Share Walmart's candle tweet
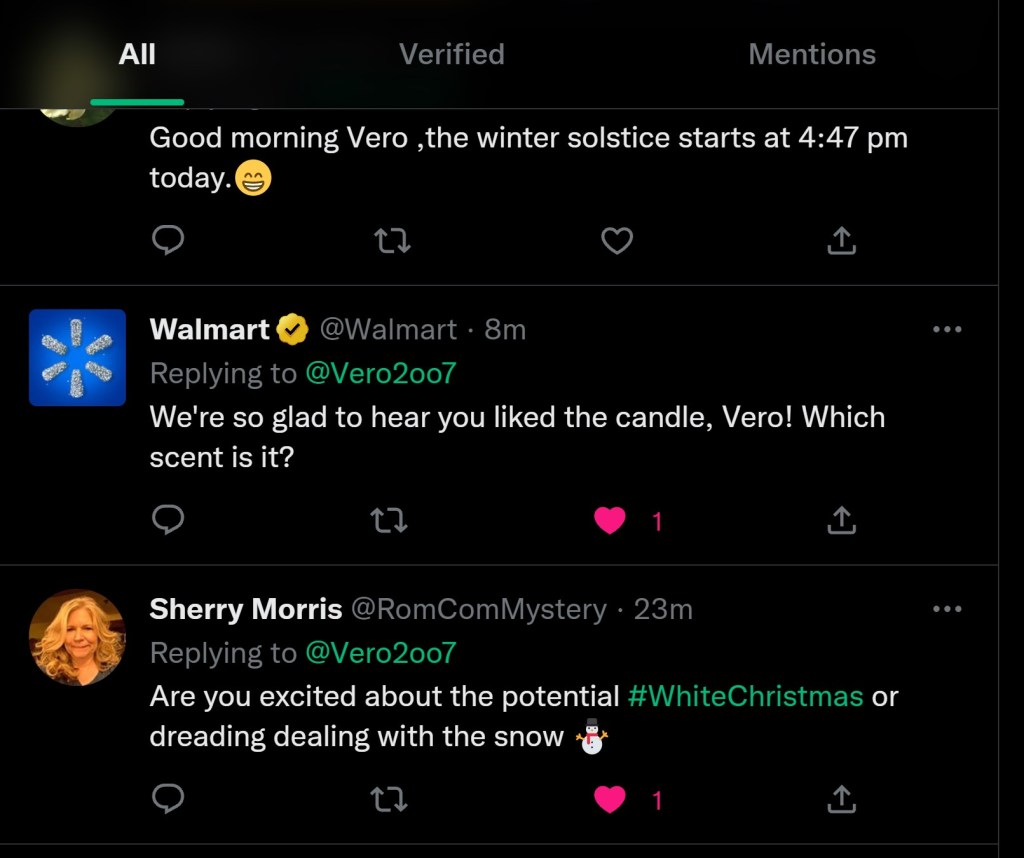The width and height of the screenshot is (1024, 858). [842, 520]
